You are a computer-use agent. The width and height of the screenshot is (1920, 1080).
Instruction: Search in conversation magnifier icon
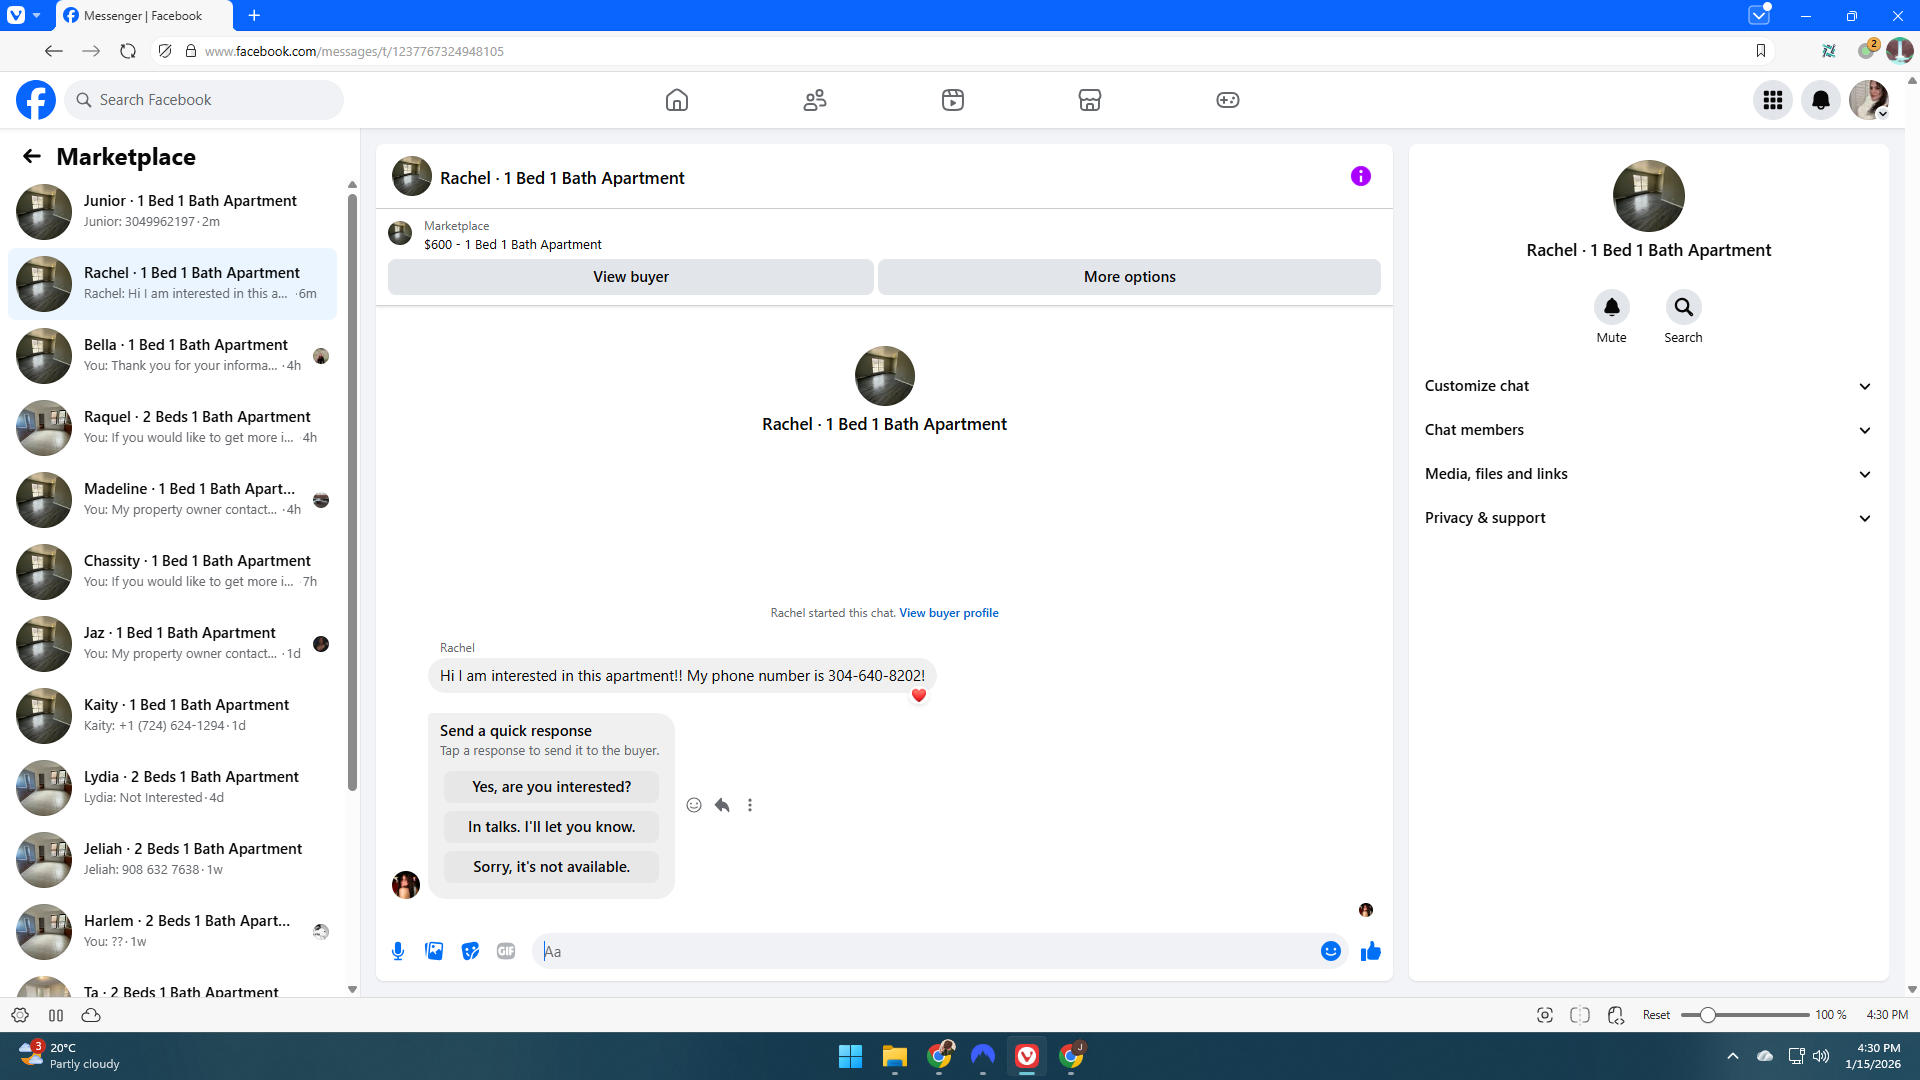click(x=1683, y=307)
